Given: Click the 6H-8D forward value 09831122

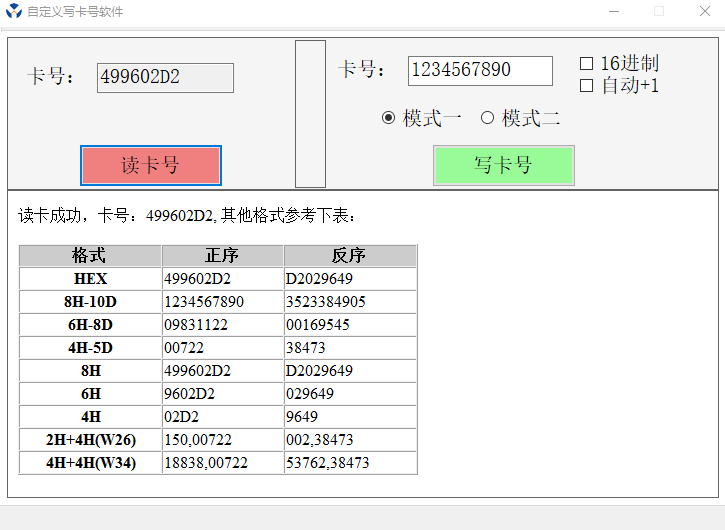Looking at the screenshot, I should pos(223,325).
